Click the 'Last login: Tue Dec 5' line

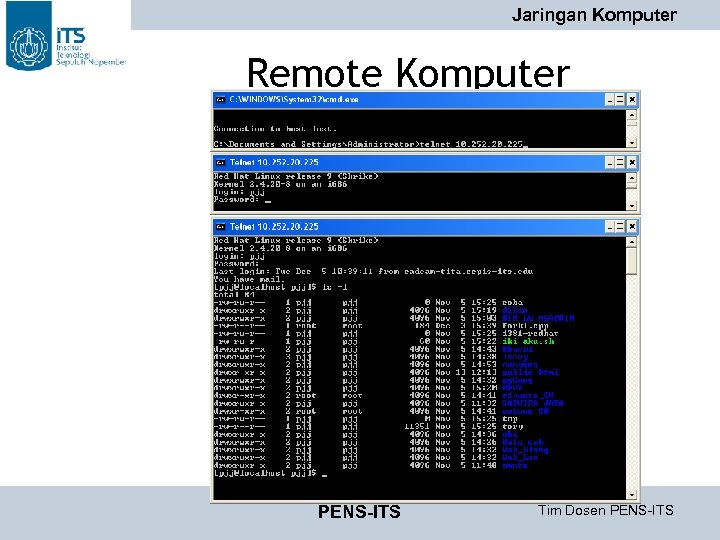pyautogui.click(x=373, y=271)
